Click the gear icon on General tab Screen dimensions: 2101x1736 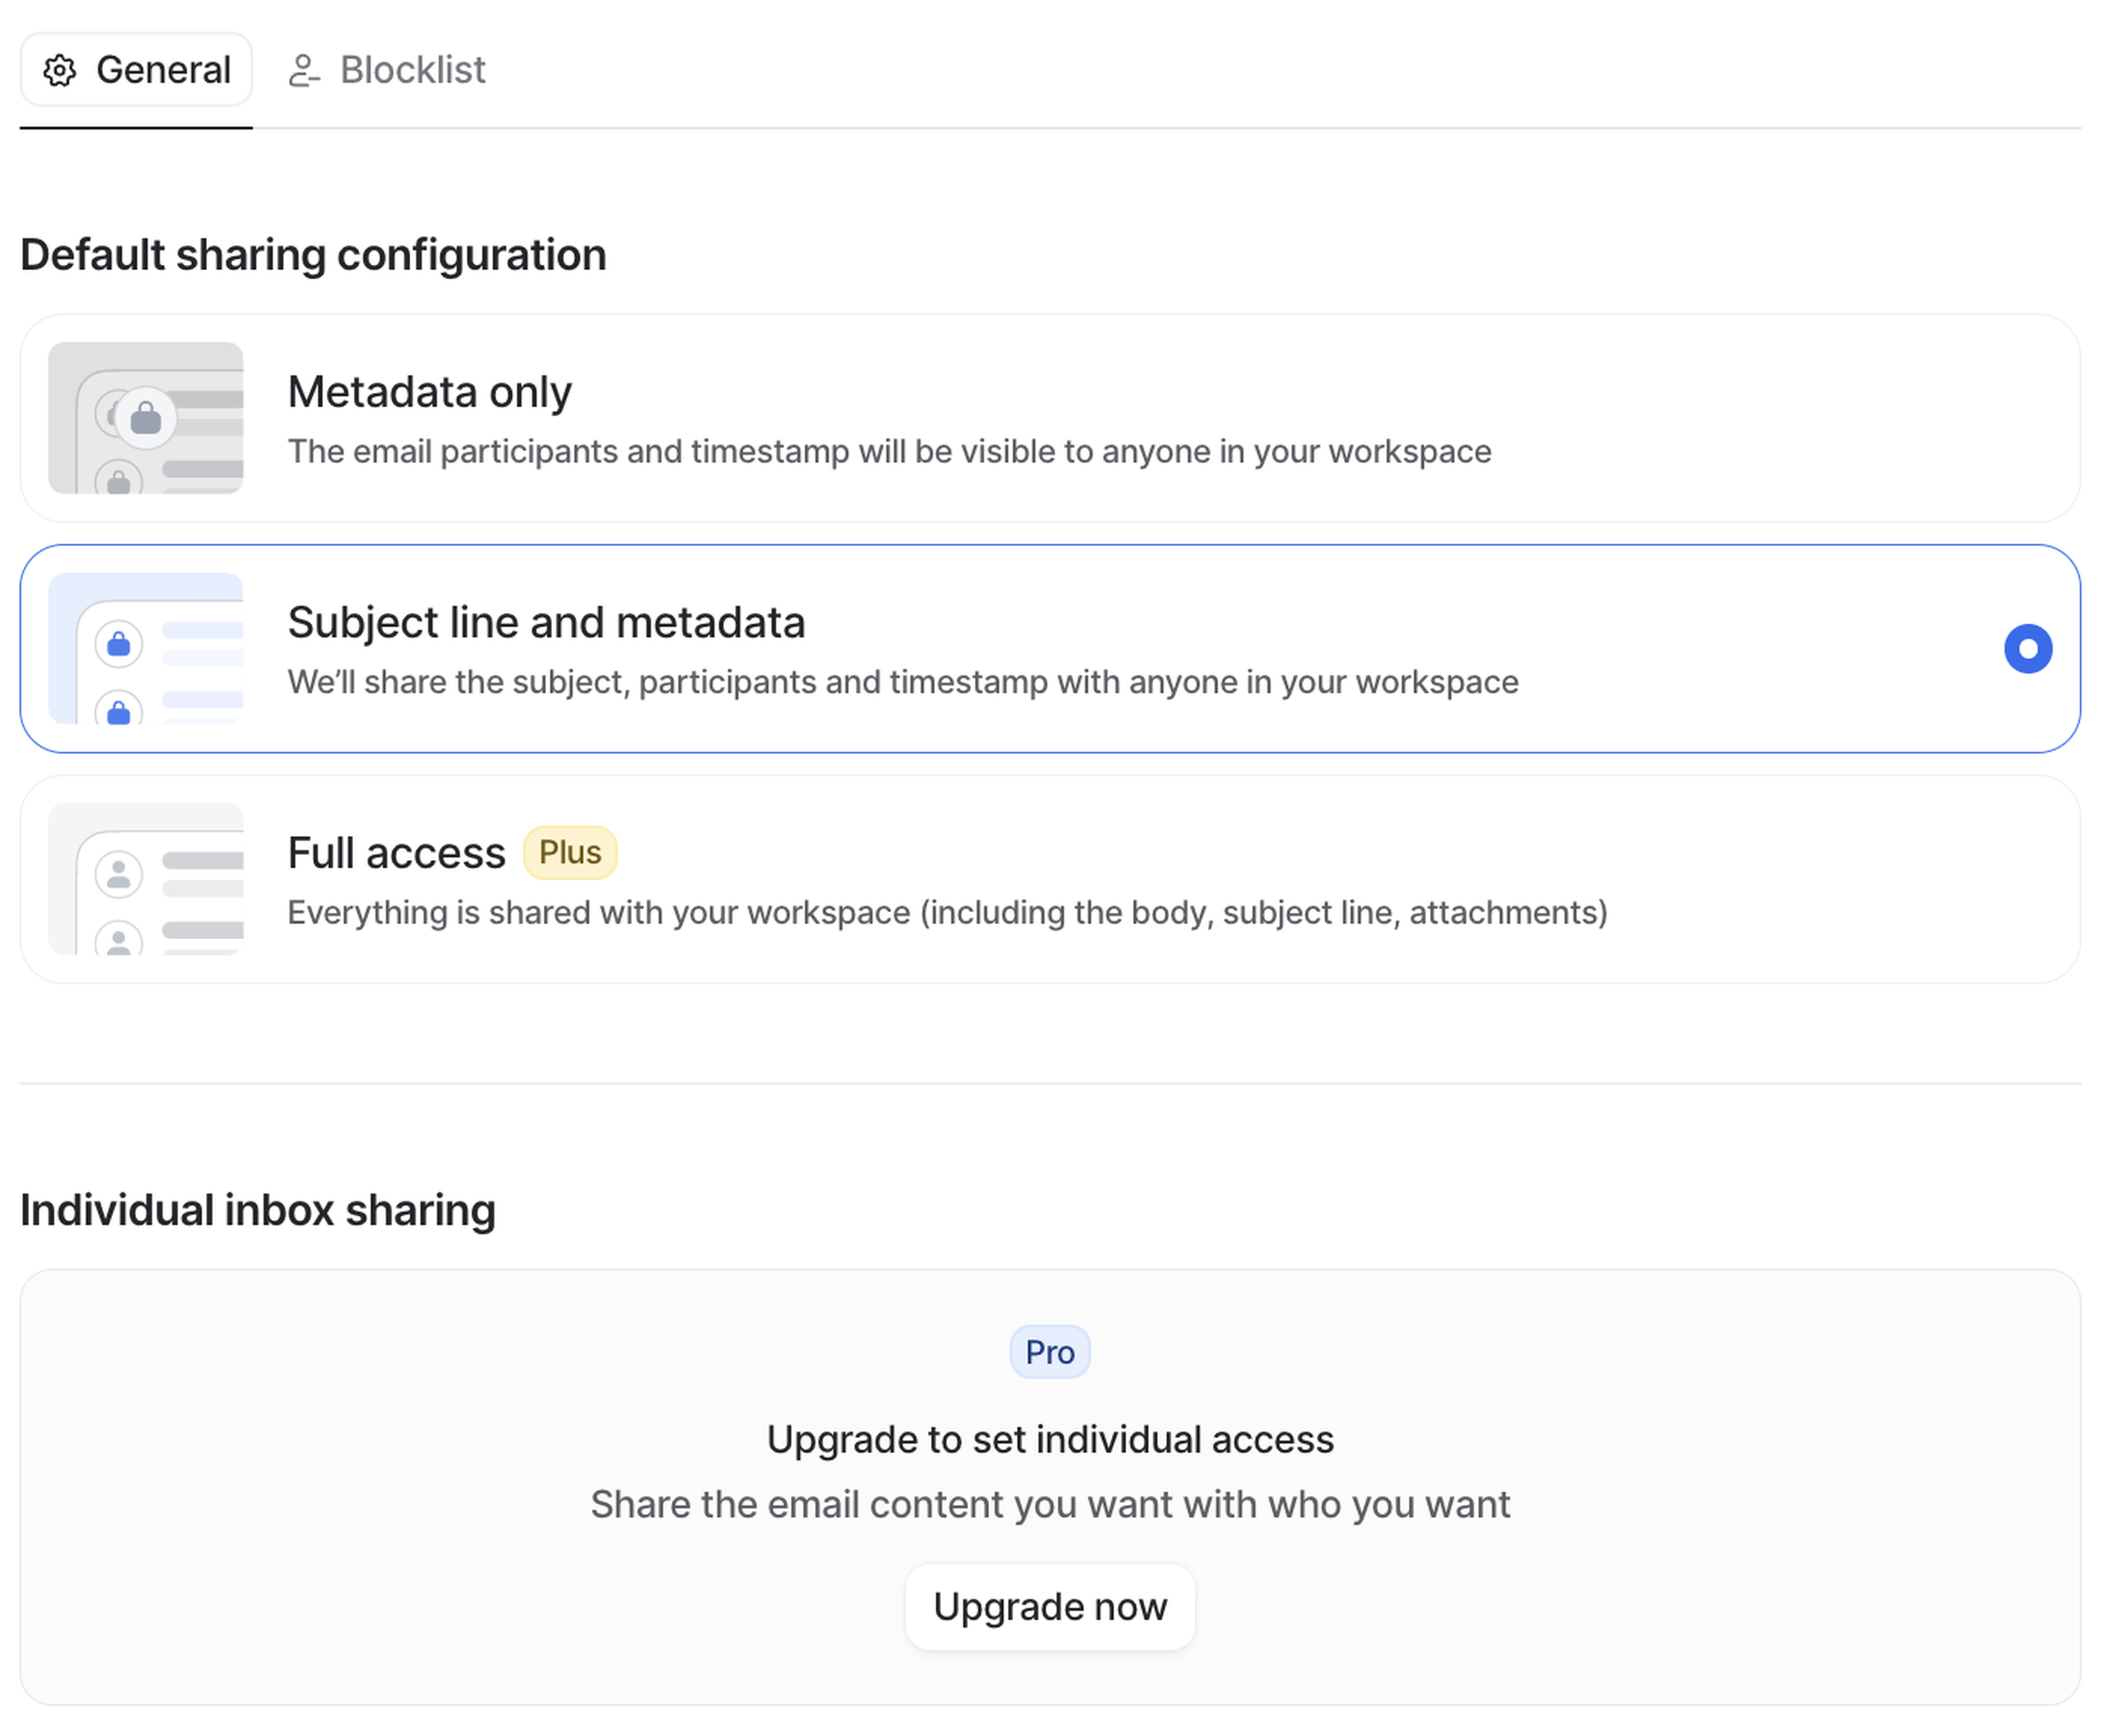[x=60, y=71]
